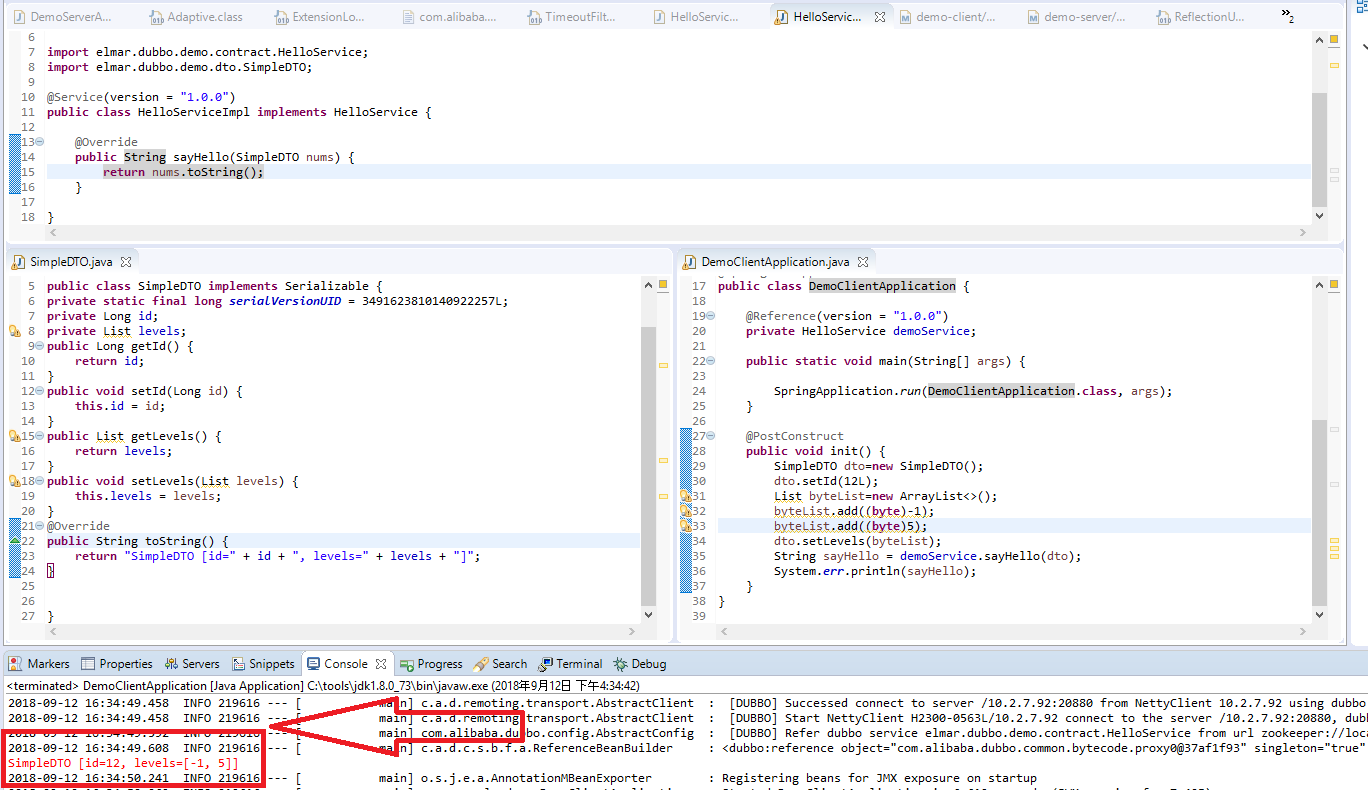Click warning marker on SimpleDTO line 8
The image size is (1368, 790).
[x=14, y=331]
